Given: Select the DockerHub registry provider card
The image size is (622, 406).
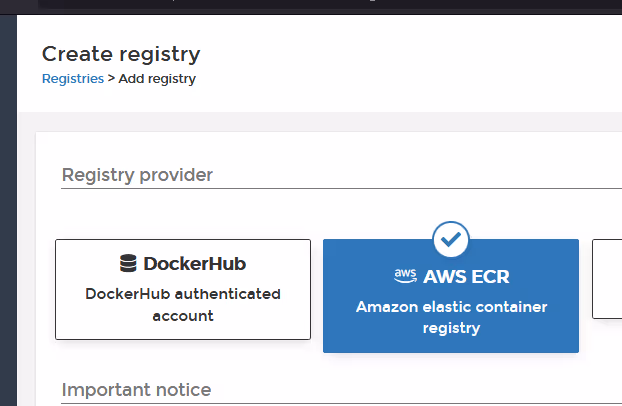Looking at the screenshot, I should (183, 289).
